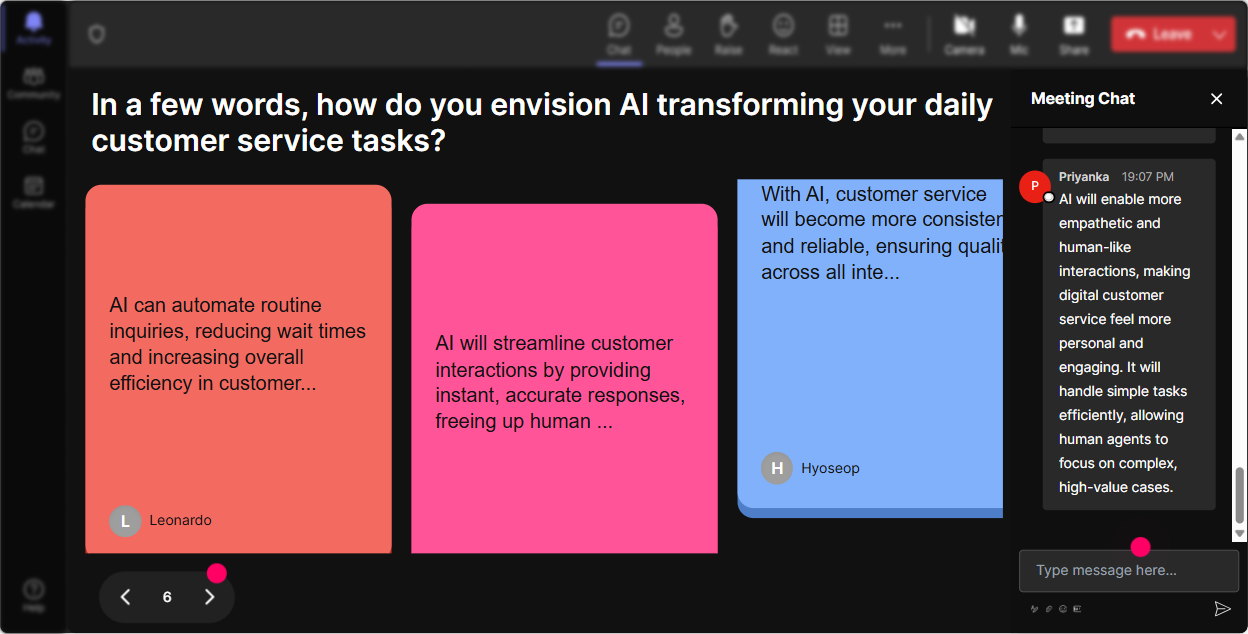
Task: Show the People list from the toolbar
Action: pos(674,34)
